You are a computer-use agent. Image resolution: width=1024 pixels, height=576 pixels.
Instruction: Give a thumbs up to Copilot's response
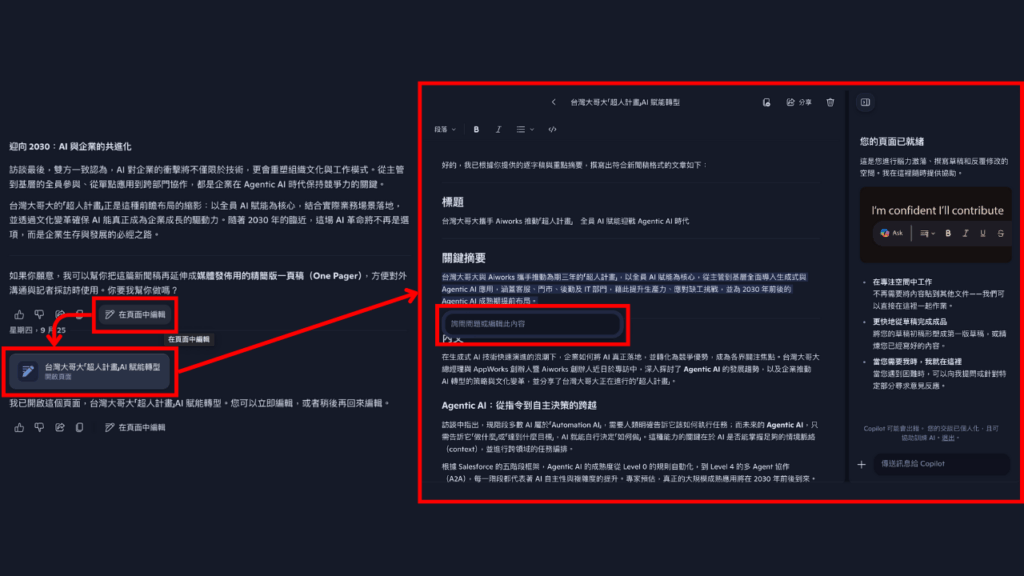coord(20,313)
